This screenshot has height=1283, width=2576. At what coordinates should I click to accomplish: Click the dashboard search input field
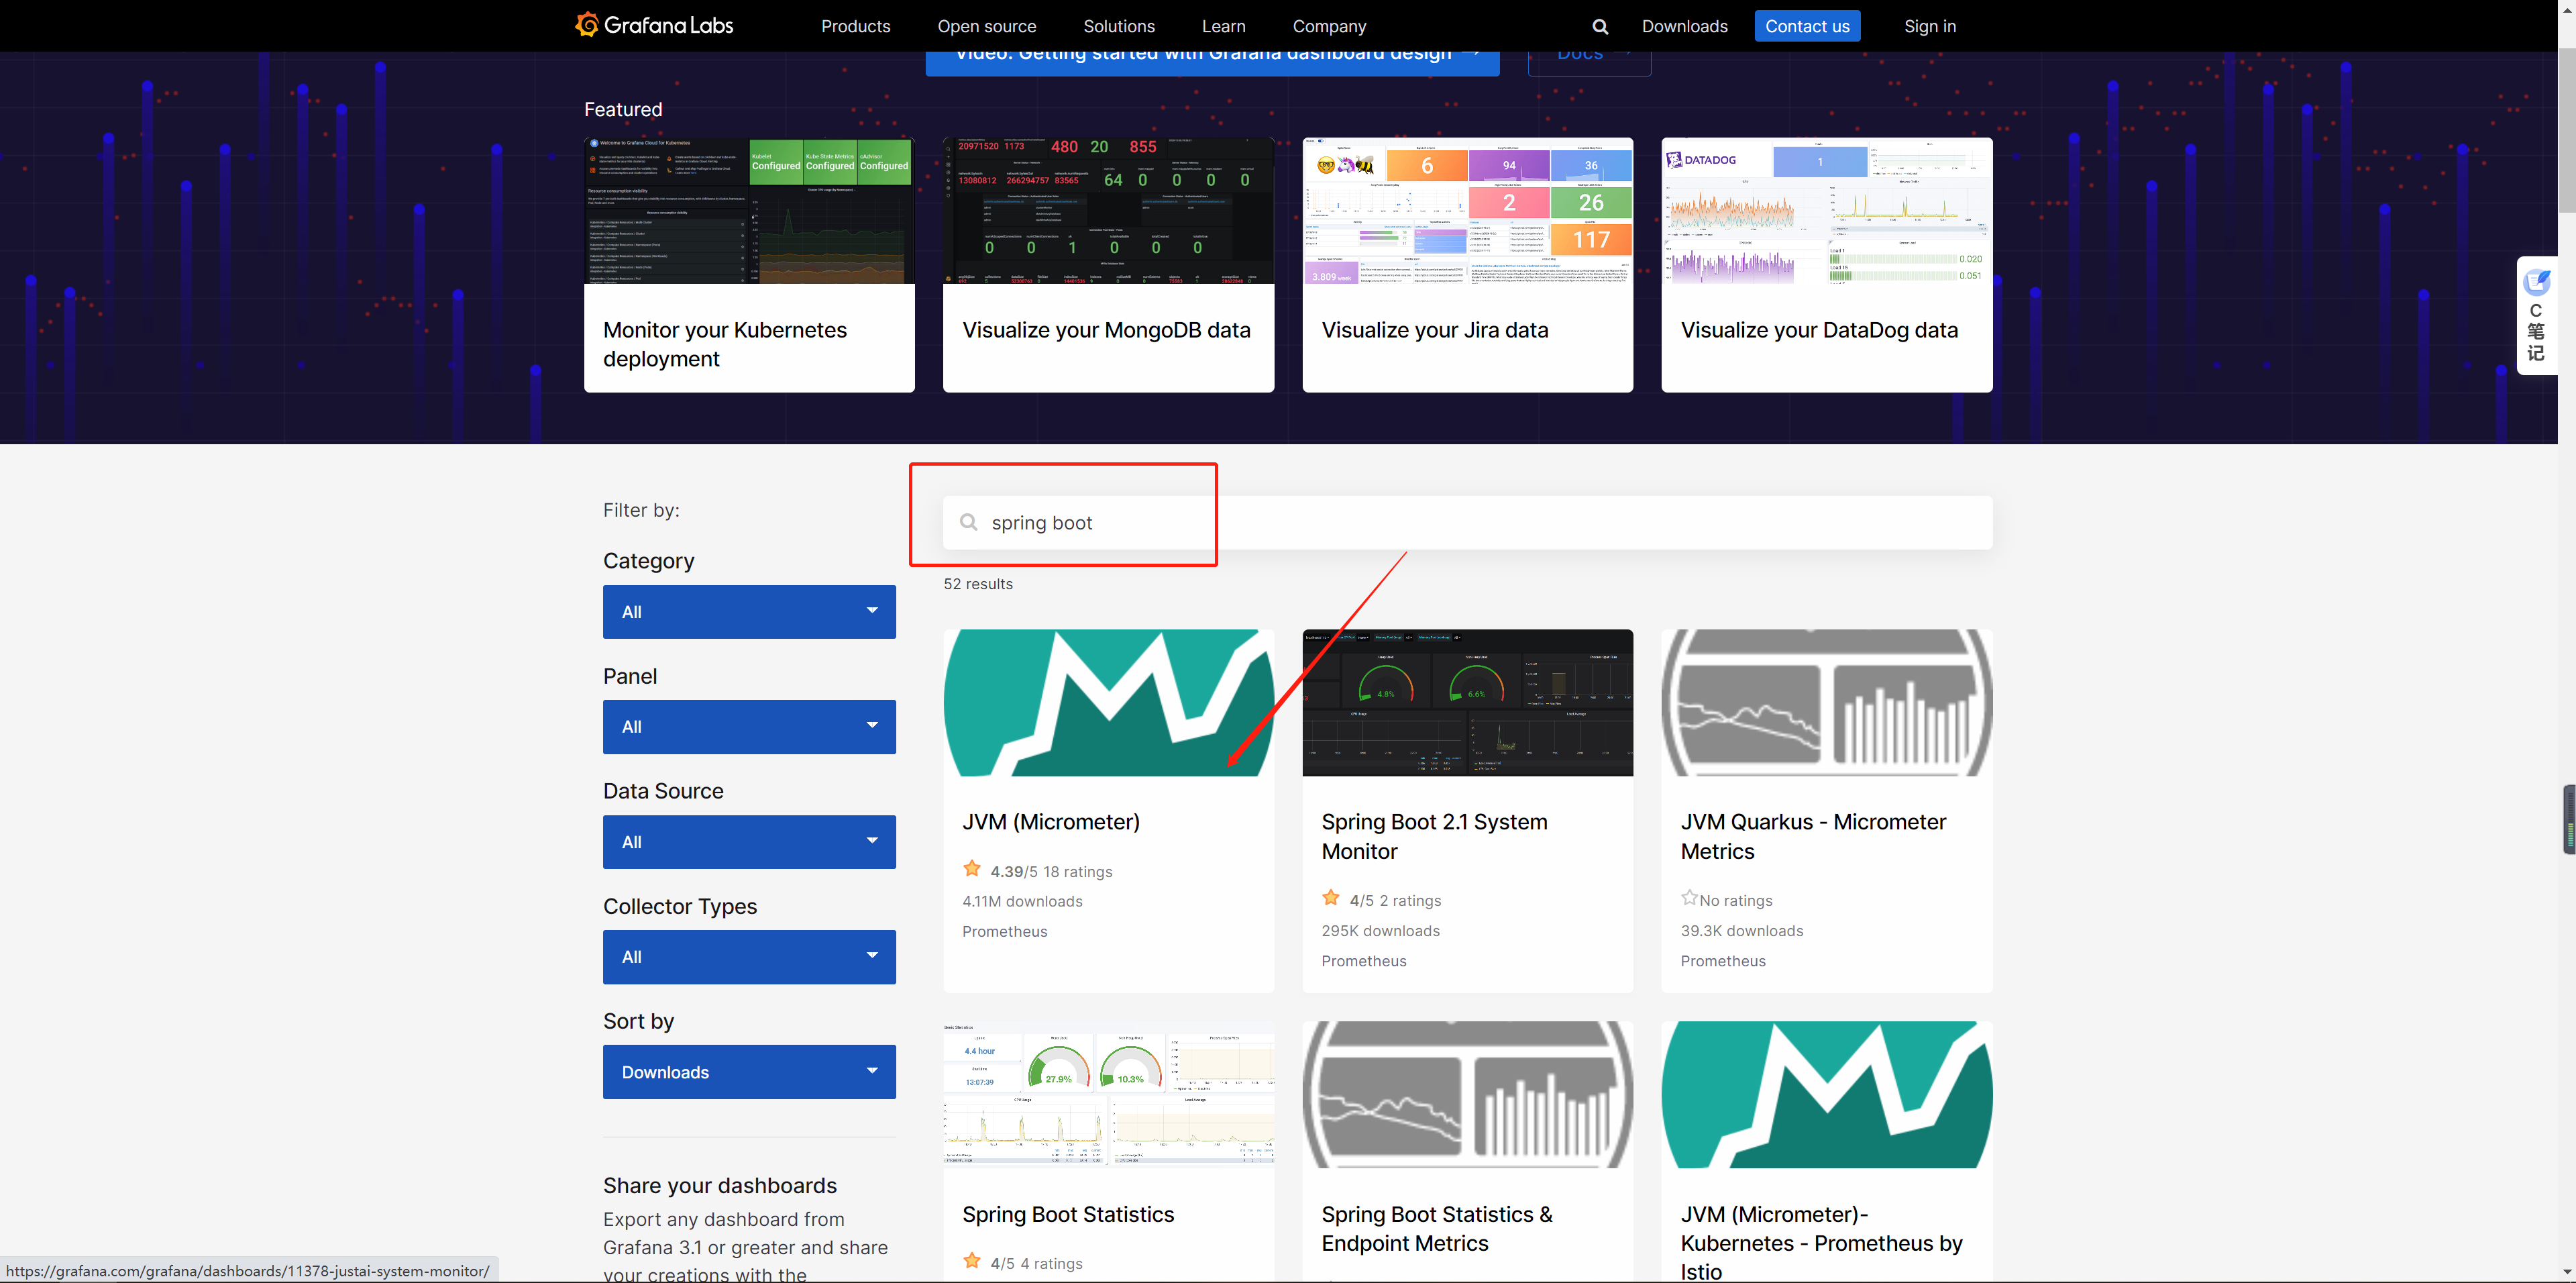tap(1467, 522)
